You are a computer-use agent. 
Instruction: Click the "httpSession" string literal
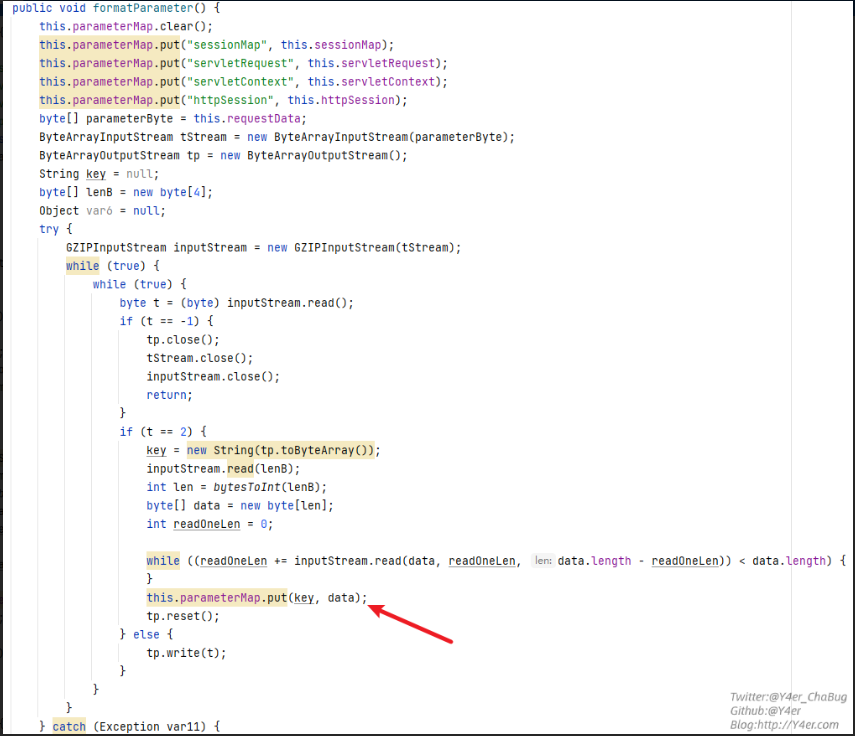pos(230,101)
